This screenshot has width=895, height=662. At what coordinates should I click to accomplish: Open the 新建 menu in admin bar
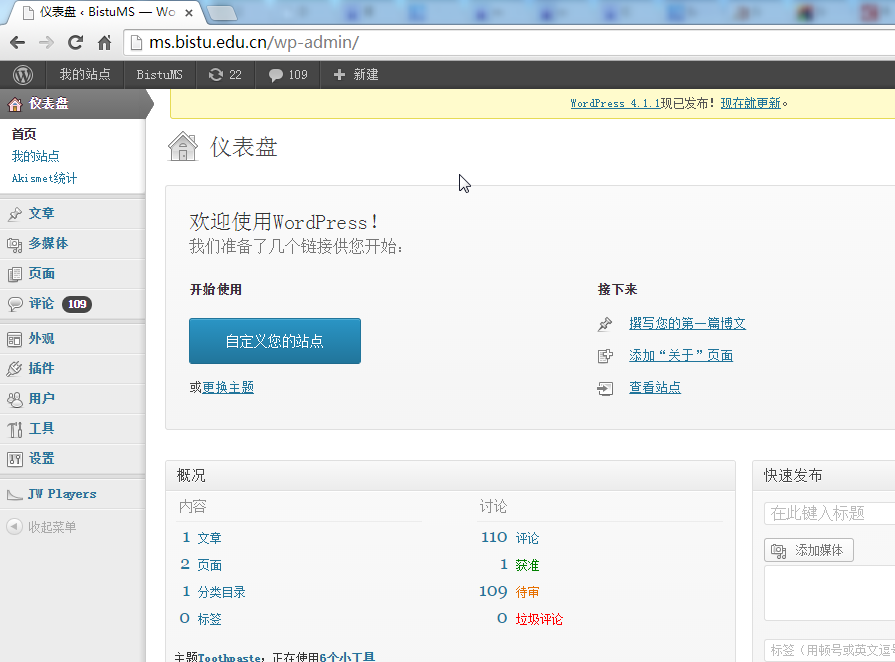[x=356, y=75]
